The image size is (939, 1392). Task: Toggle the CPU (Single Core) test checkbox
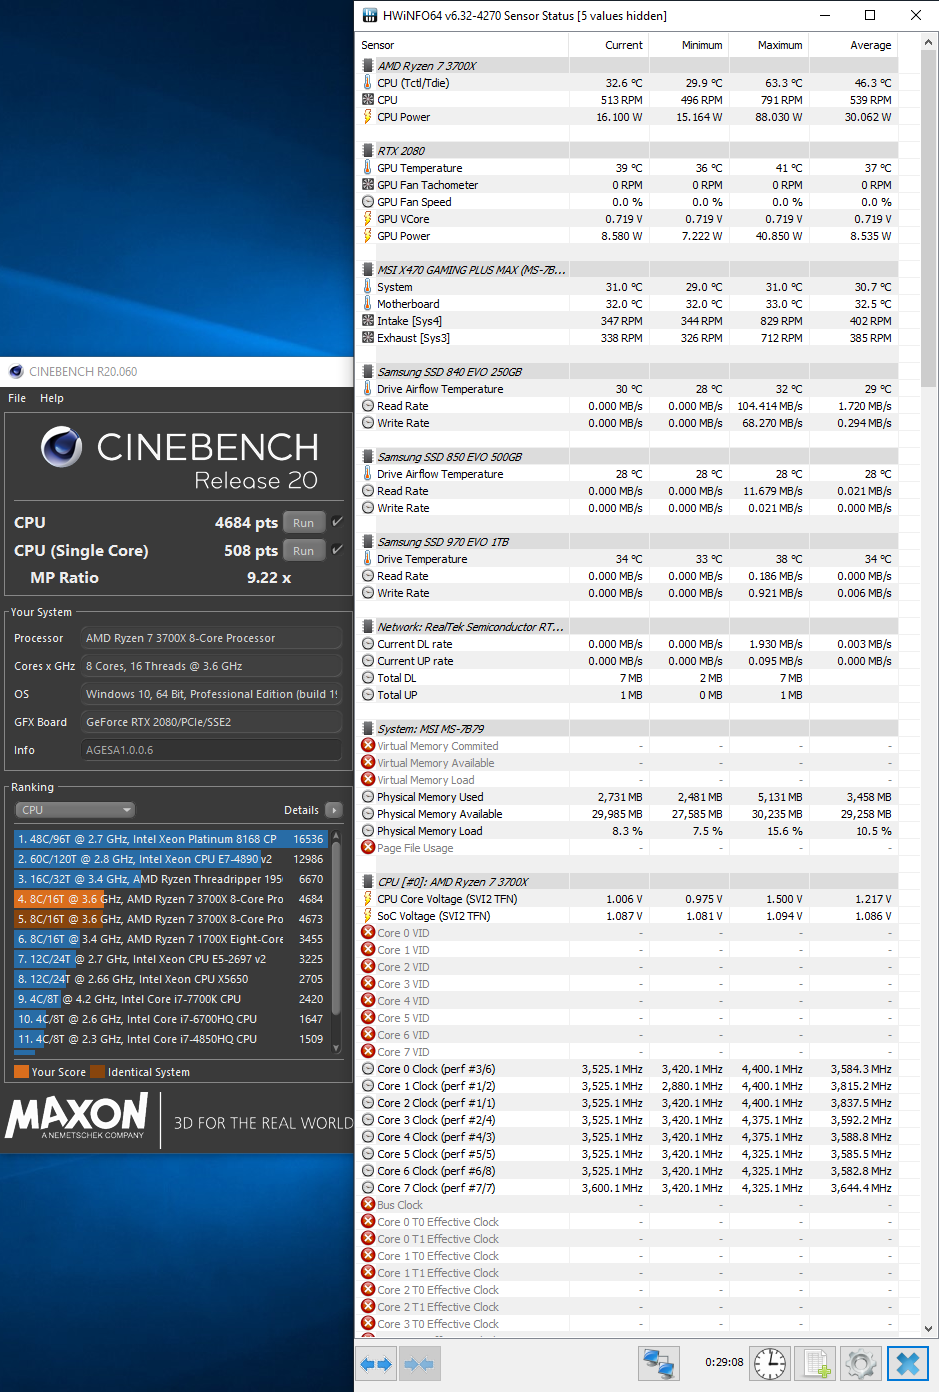[x=337, y=550]
